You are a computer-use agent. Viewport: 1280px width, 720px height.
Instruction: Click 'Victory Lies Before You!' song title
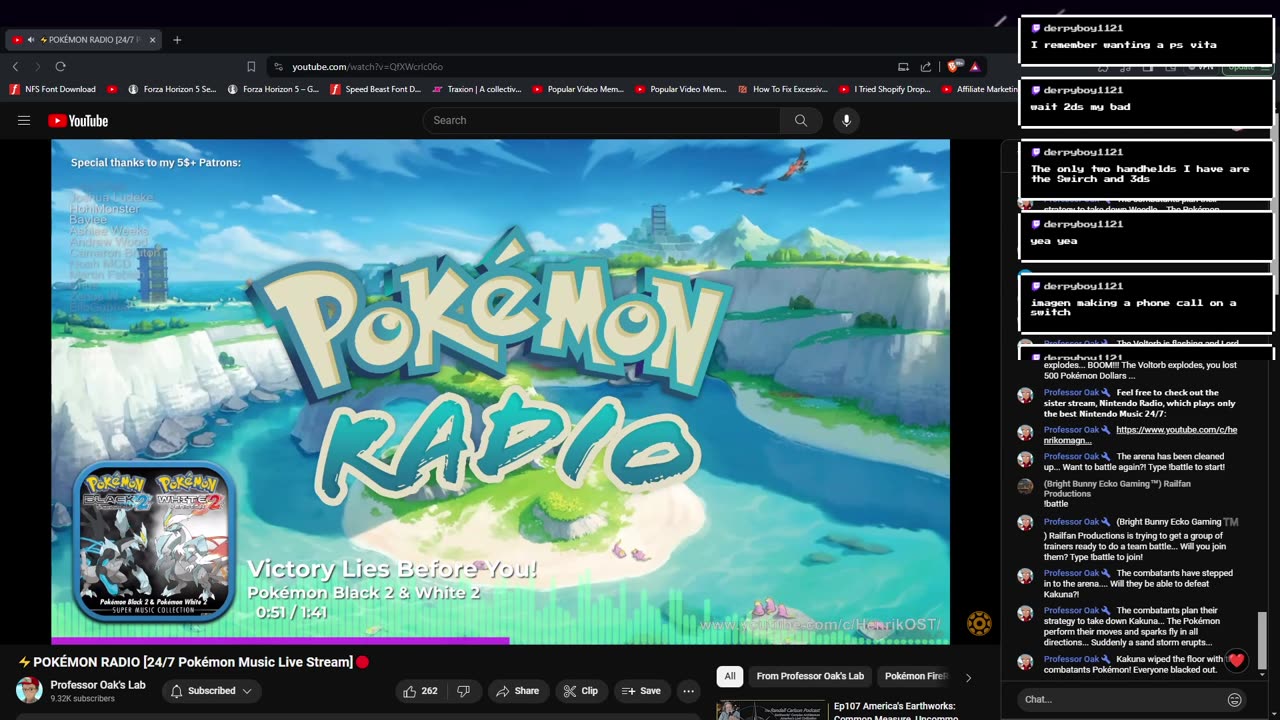(392, 569)
